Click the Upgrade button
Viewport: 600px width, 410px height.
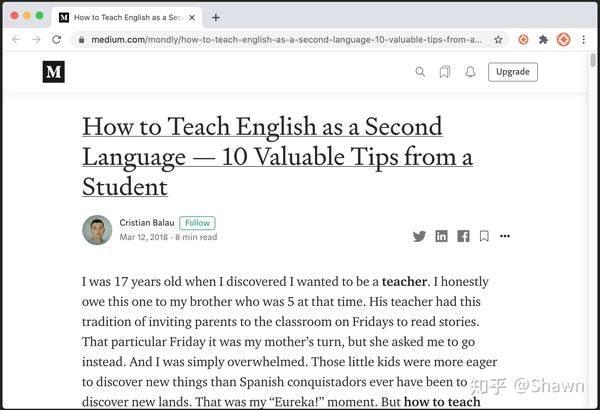513,72
